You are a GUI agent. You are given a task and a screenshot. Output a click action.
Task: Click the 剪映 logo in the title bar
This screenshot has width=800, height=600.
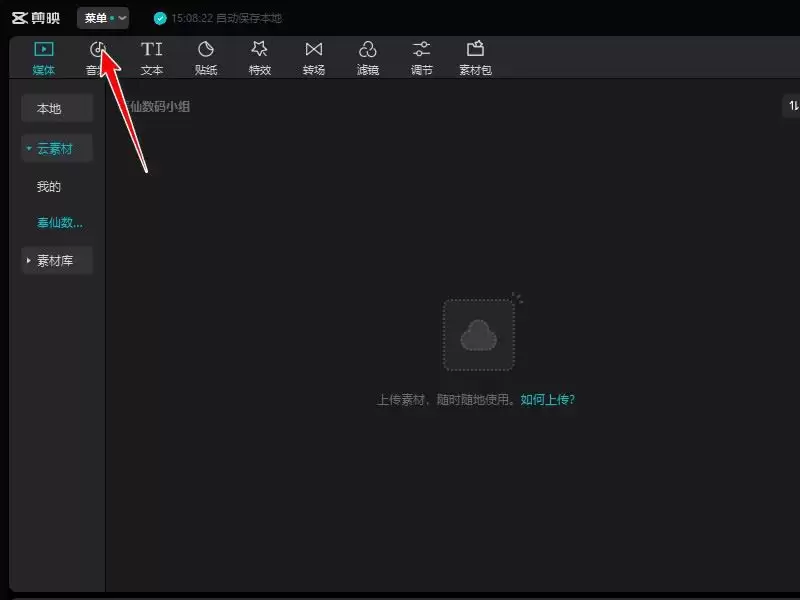click(x=36, y=18)
